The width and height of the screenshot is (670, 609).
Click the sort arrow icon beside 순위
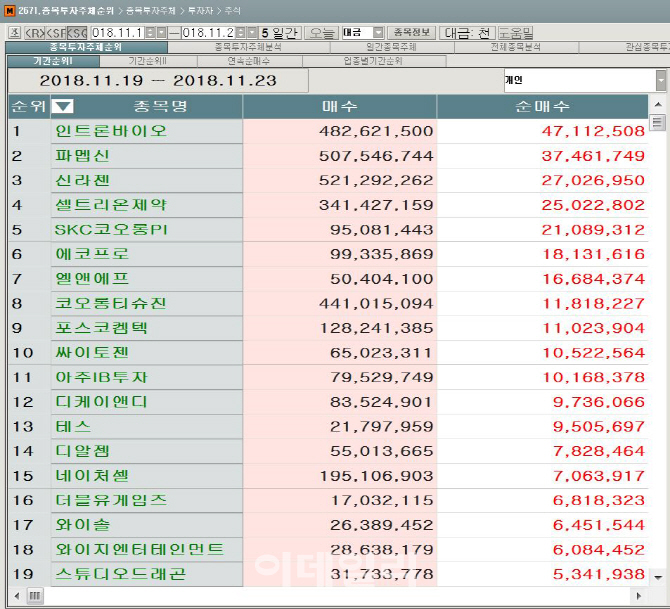point(62,106)
